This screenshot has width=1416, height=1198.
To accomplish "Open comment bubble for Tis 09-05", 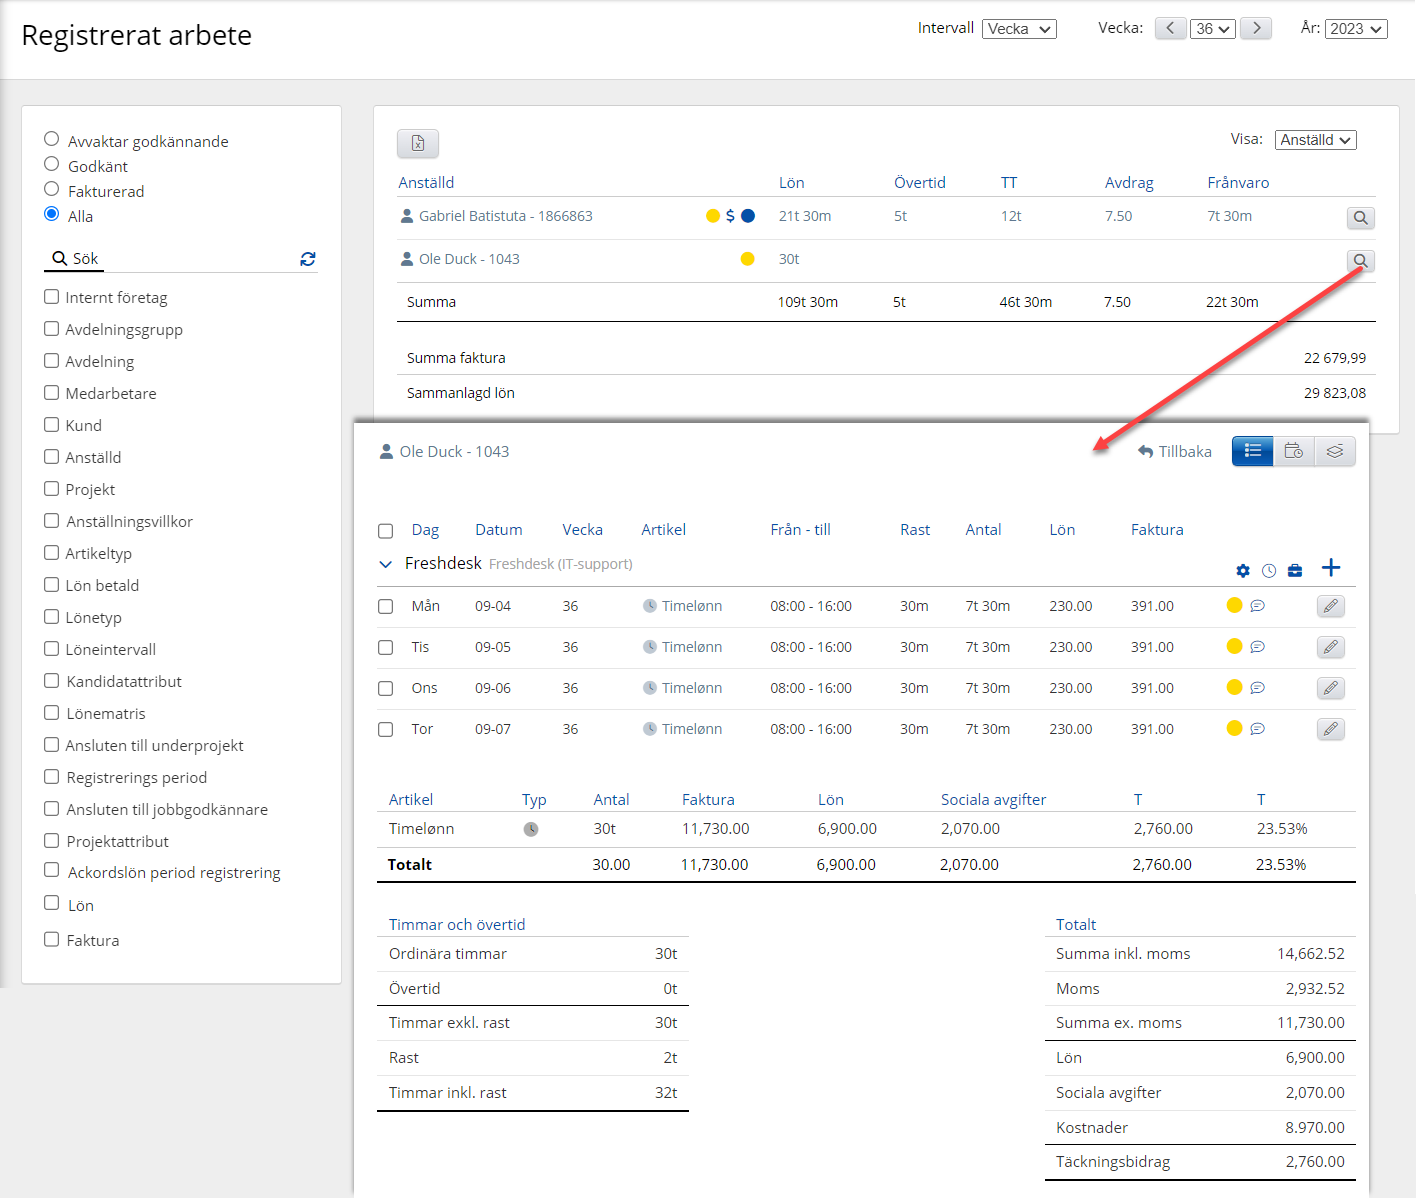I will [x=1258, y=647].
